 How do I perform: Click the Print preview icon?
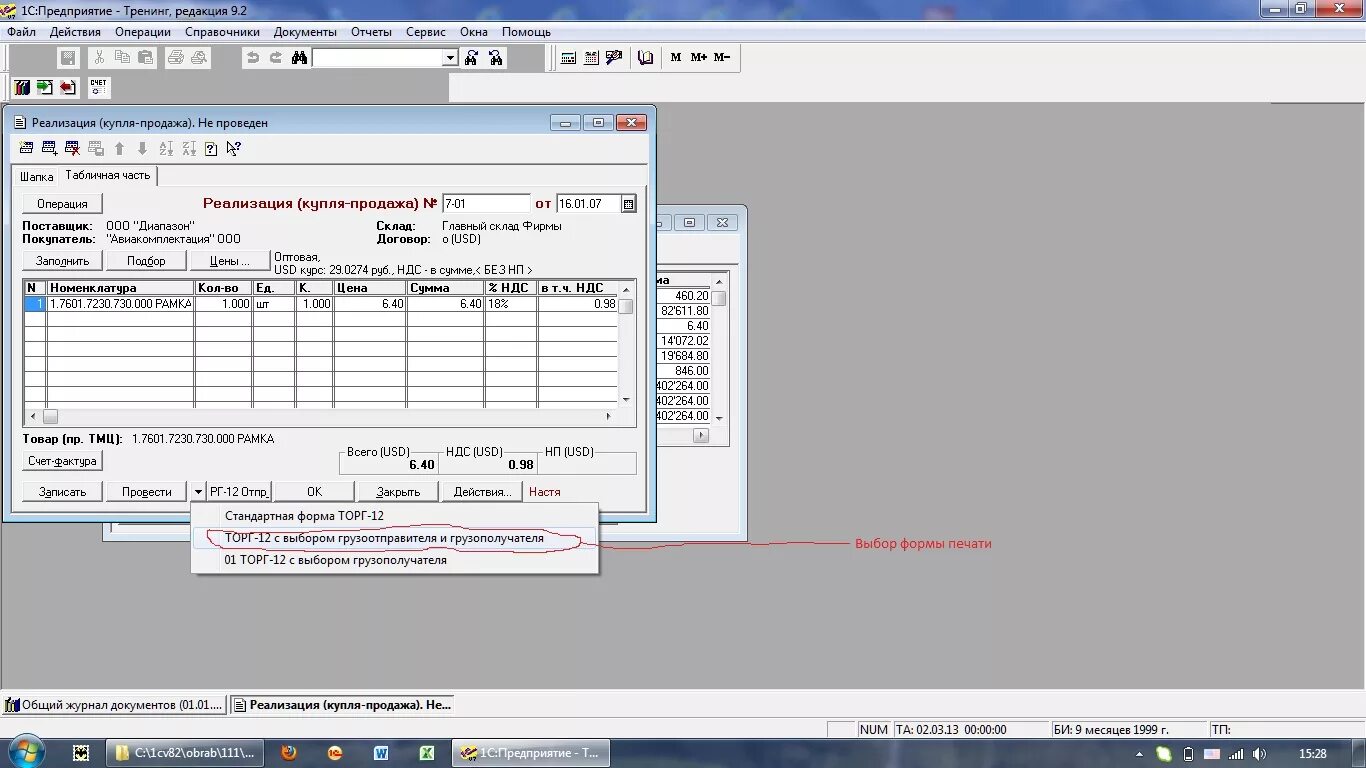tap(199, 58)
